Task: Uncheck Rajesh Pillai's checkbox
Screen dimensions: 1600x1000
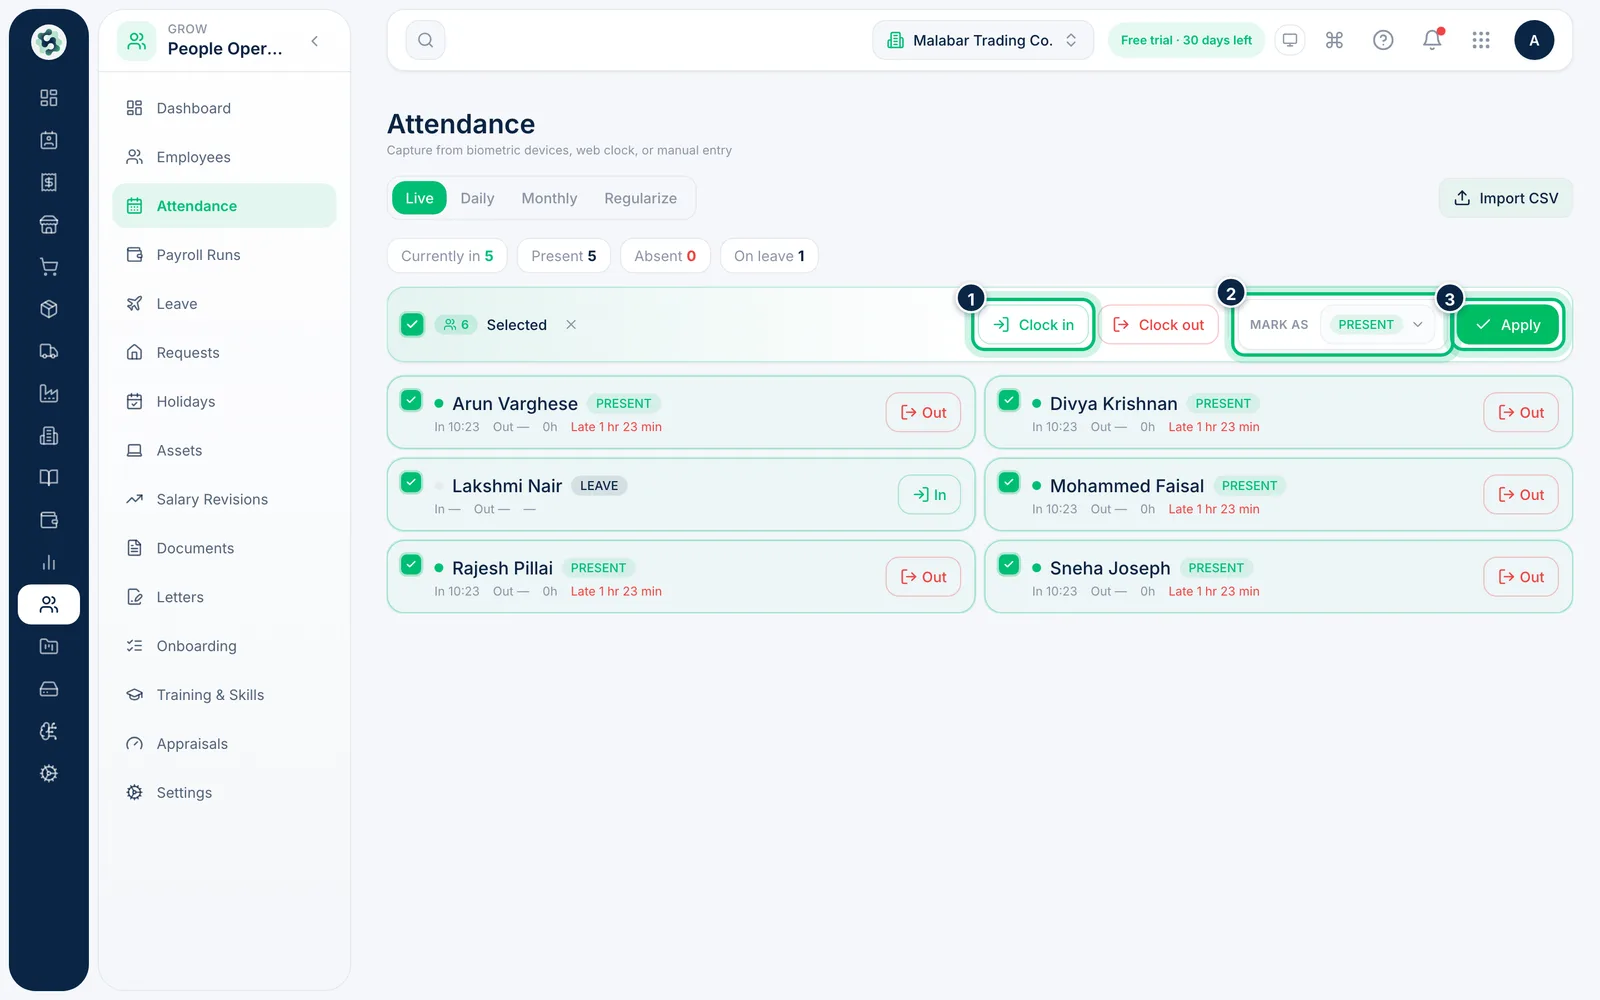Action: tap(411, 564)
